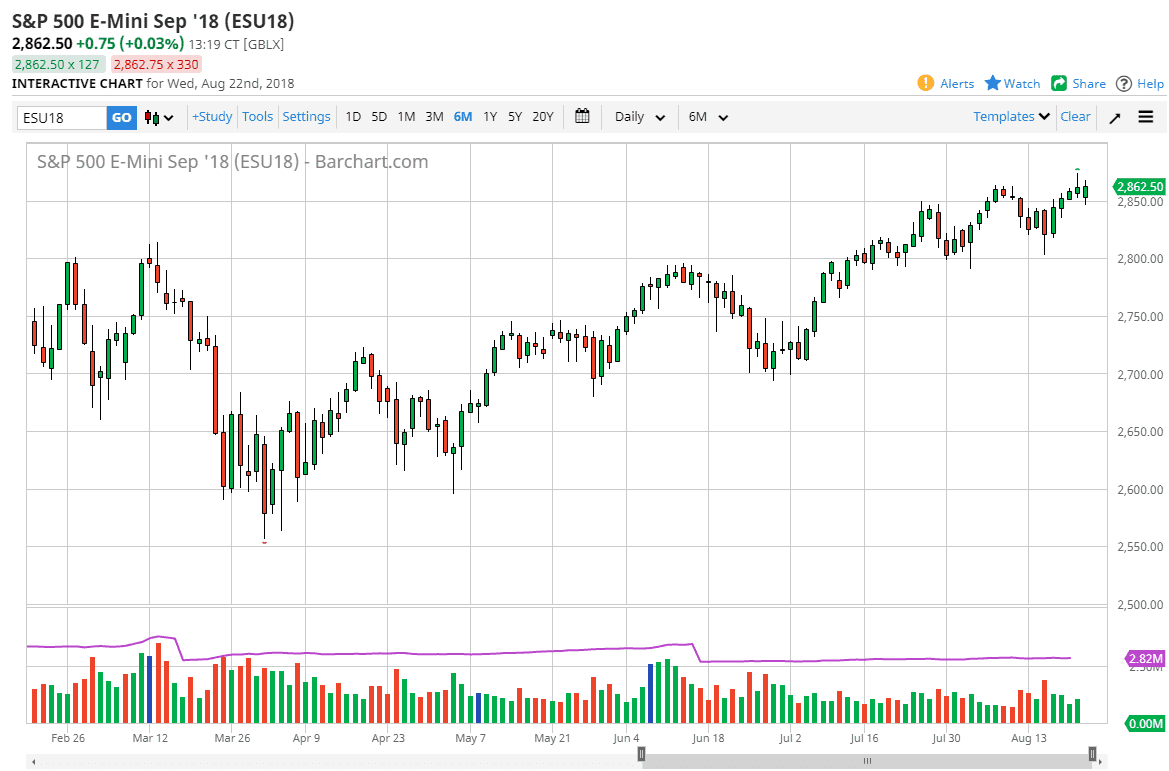Open the Daily frequency dropdown
The width and height of the screenshot is (1169, 771).
[640, 116]
